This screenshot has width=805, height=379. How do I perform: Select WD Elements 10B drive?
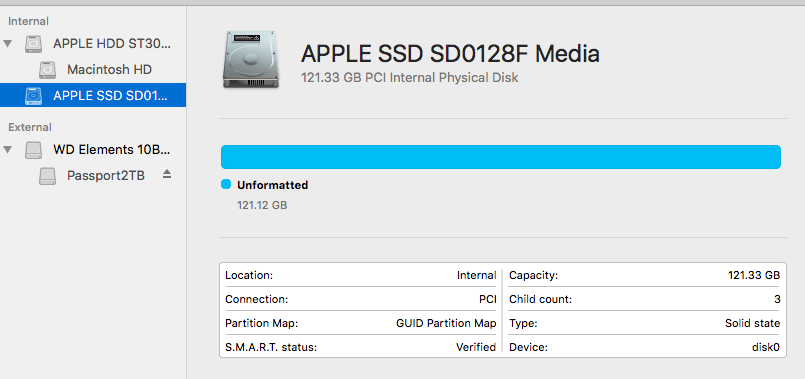pos(111,150)
